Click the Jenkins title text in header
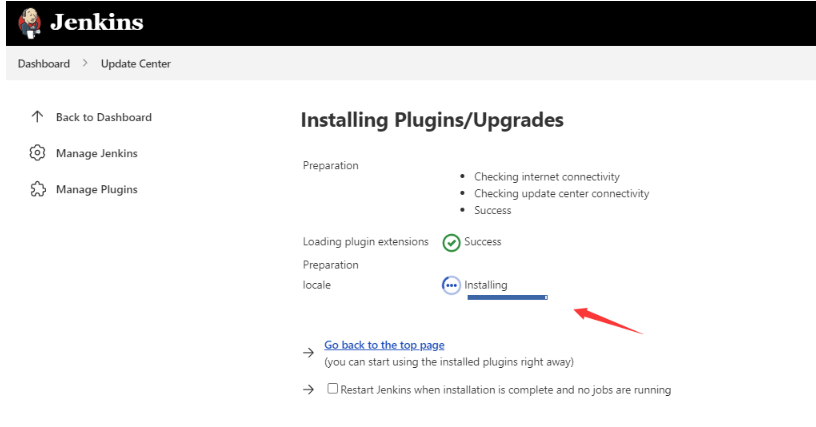Viewport: 816px width, 427px height. (x=97, y=22)
